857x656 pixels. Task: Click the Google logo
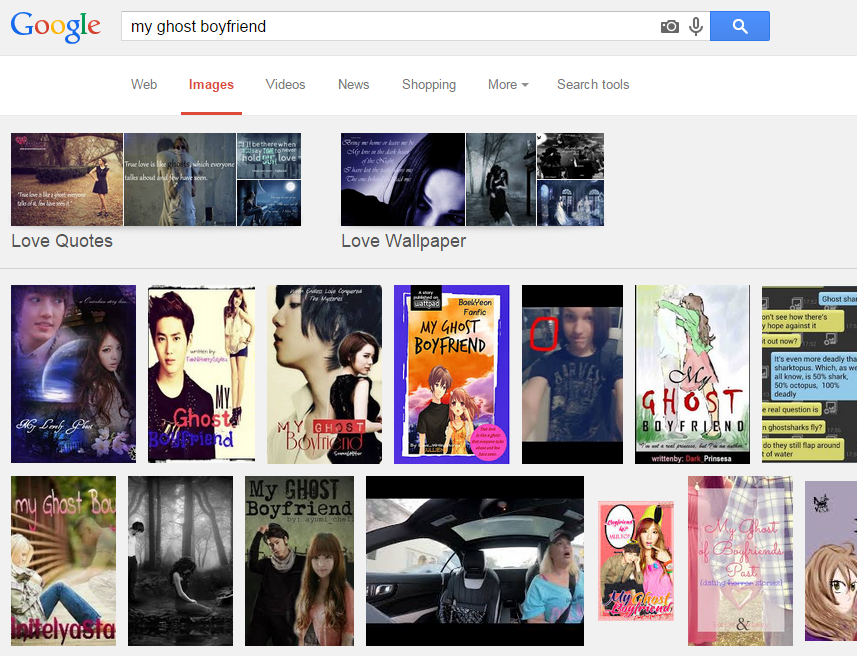click(56, 26)
